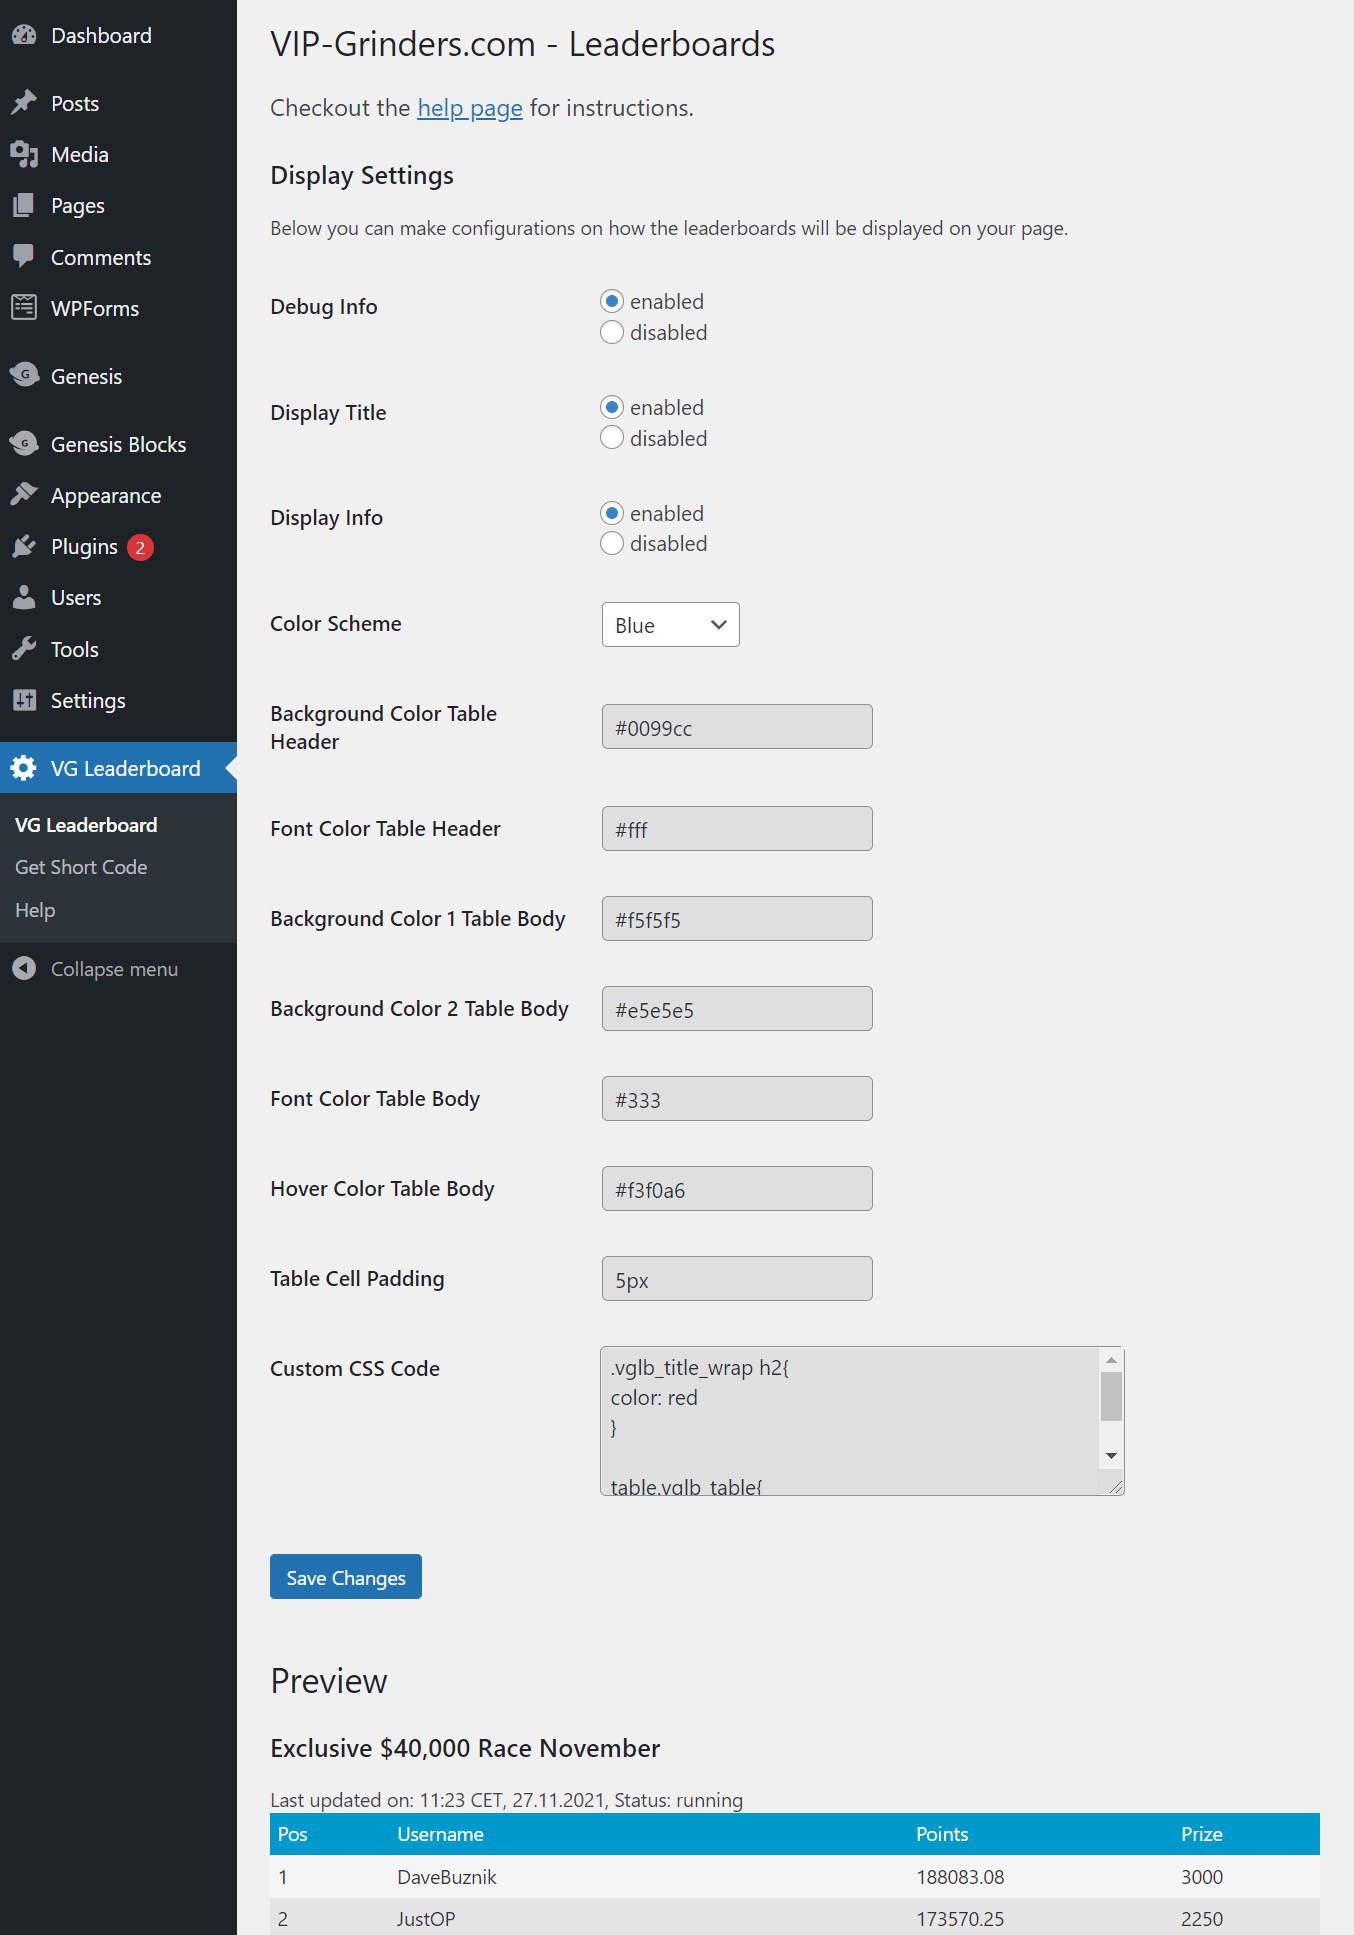The width and height of the screenshot is (1354, 1935).
Task: Open the Get Short Code submenu item
Action: pyautogui.click(x=81, y=867)
